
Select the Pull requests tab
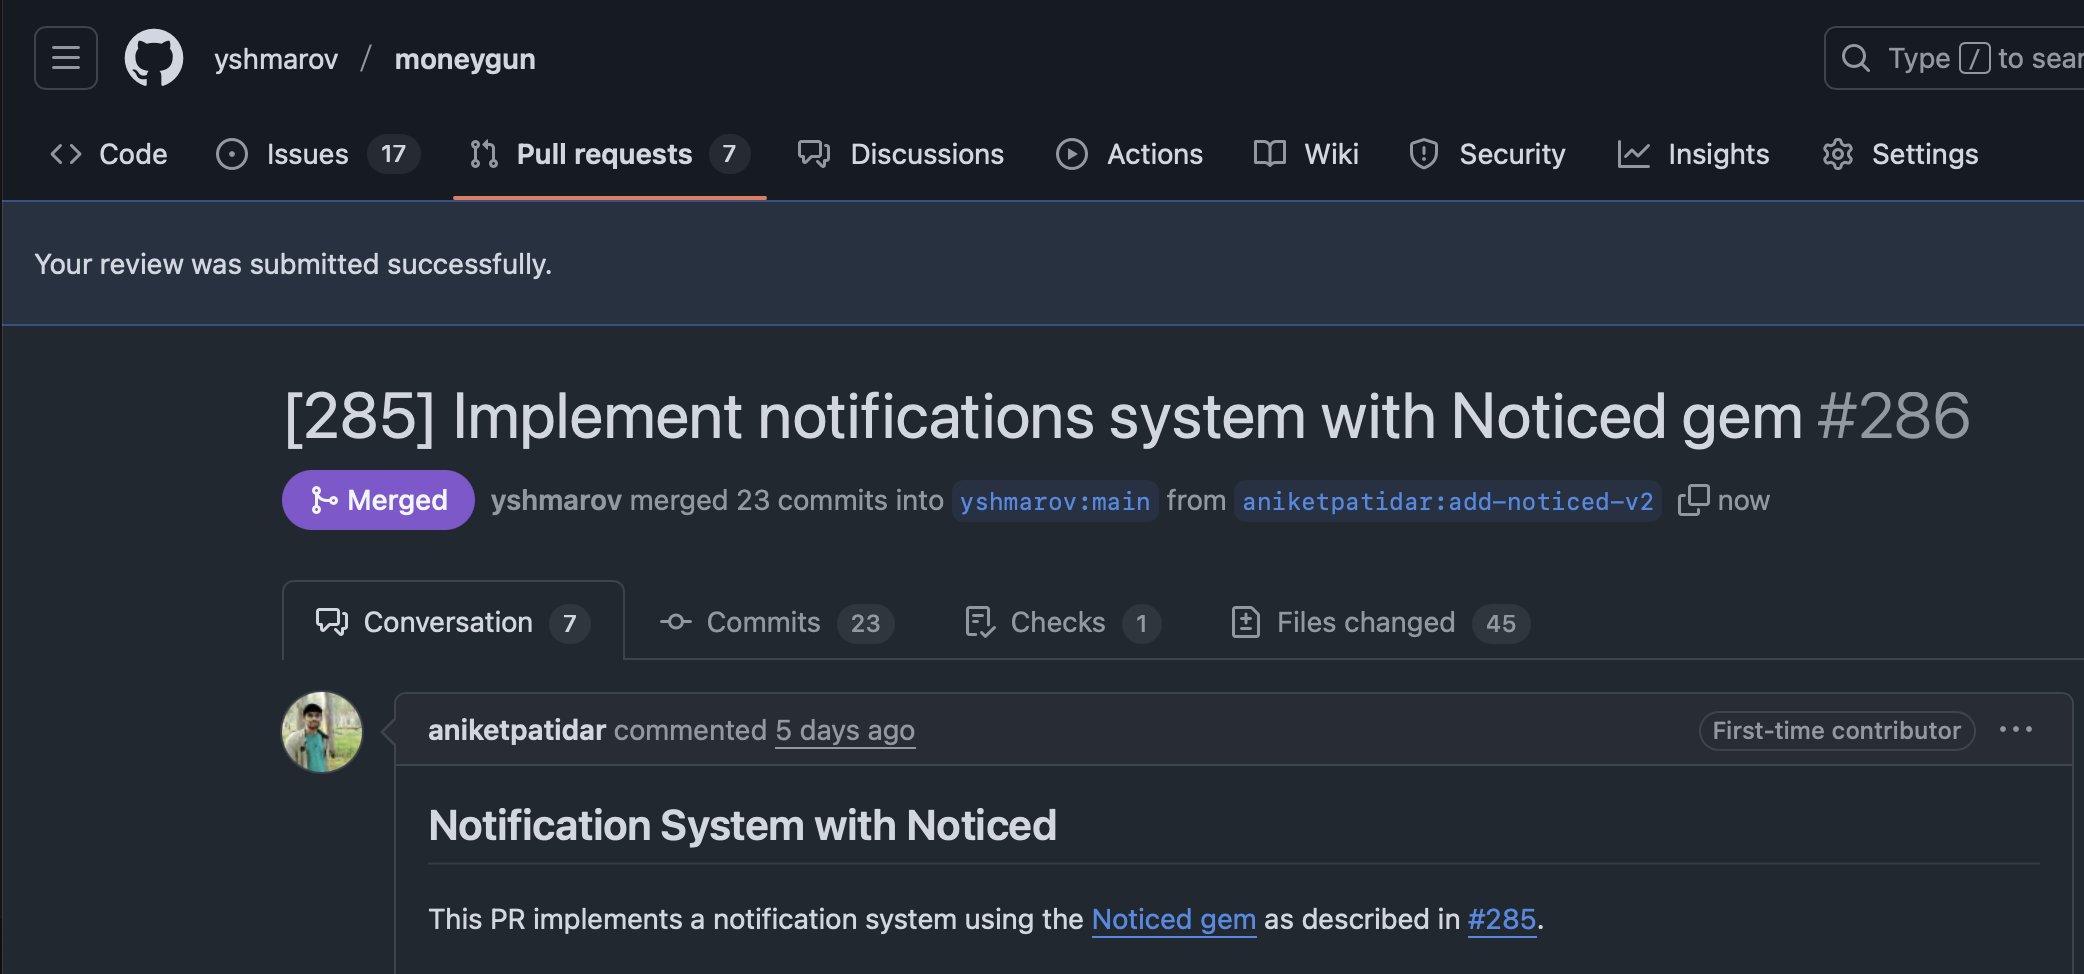coord(609,154)
